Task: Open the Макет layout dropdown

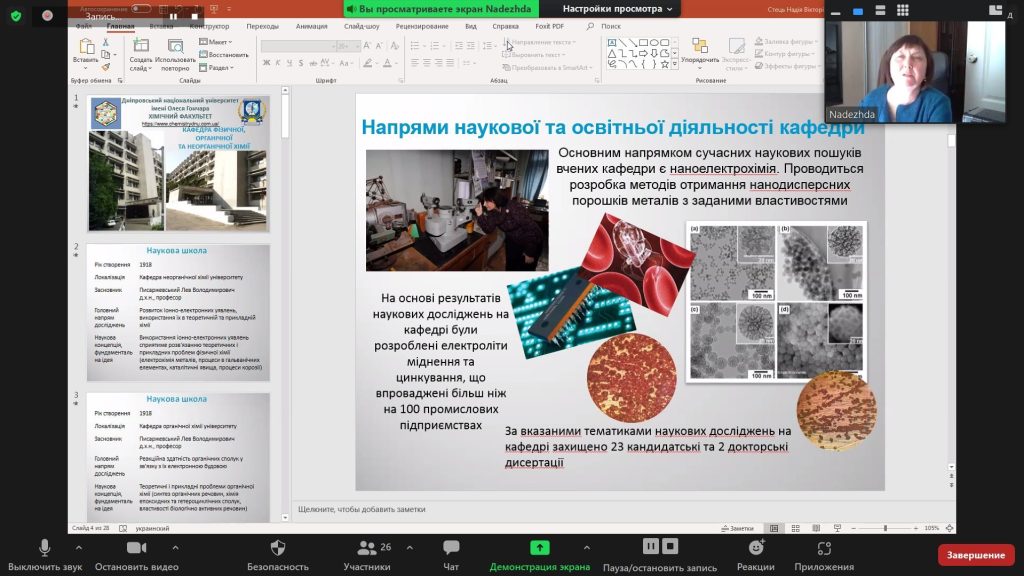Action: click(x=216, y=42)
